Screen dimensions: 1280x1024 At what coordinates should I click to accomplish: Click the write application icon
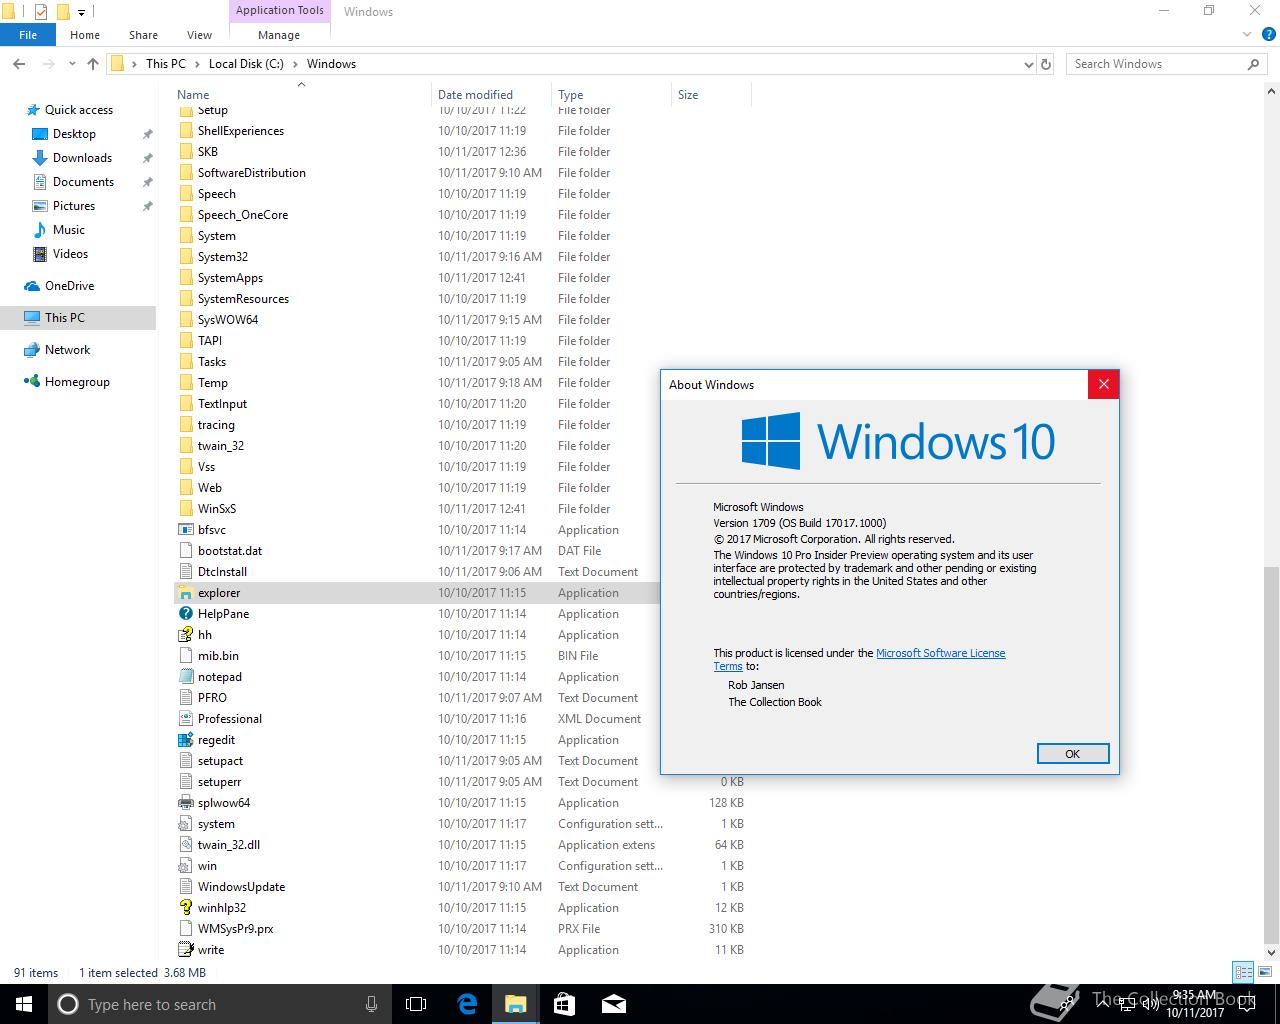pos(185,950)
